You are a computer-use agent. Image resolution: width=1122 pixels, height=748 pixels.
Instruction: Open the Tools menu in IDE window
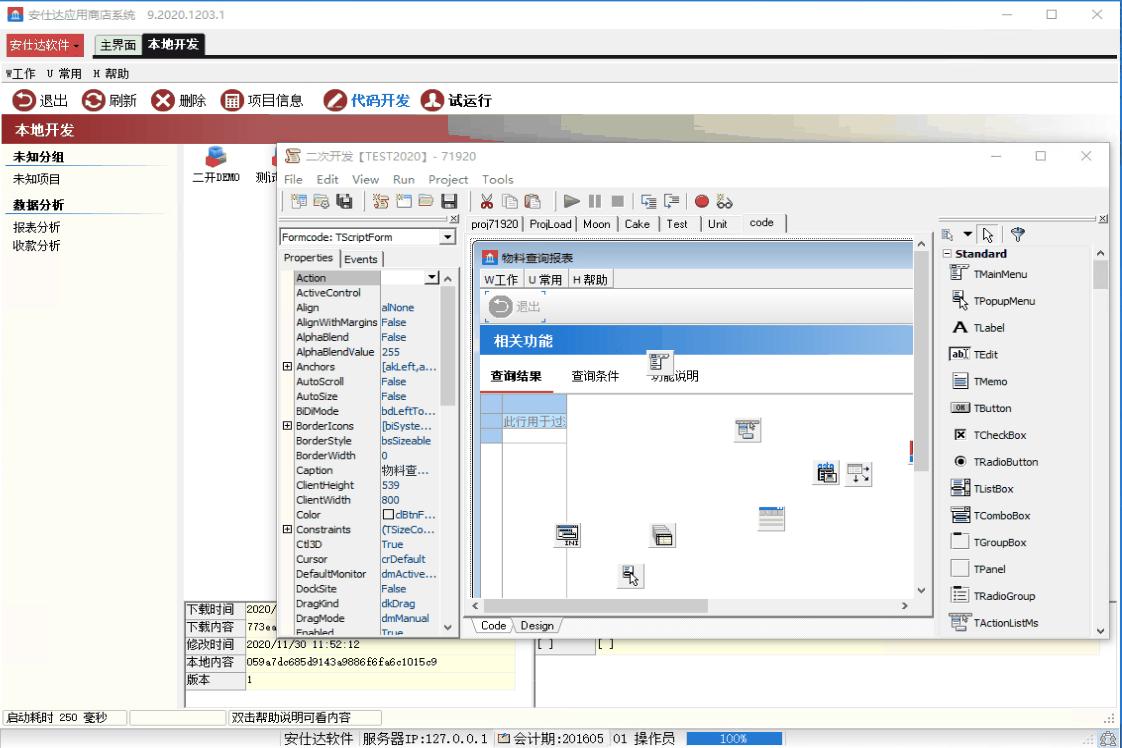(497, 180)
